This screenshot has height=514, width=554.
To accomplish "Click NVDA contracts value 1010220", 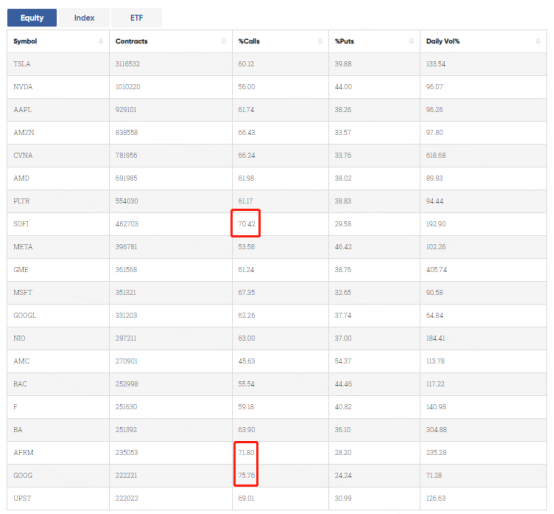I will click(128, 87).
